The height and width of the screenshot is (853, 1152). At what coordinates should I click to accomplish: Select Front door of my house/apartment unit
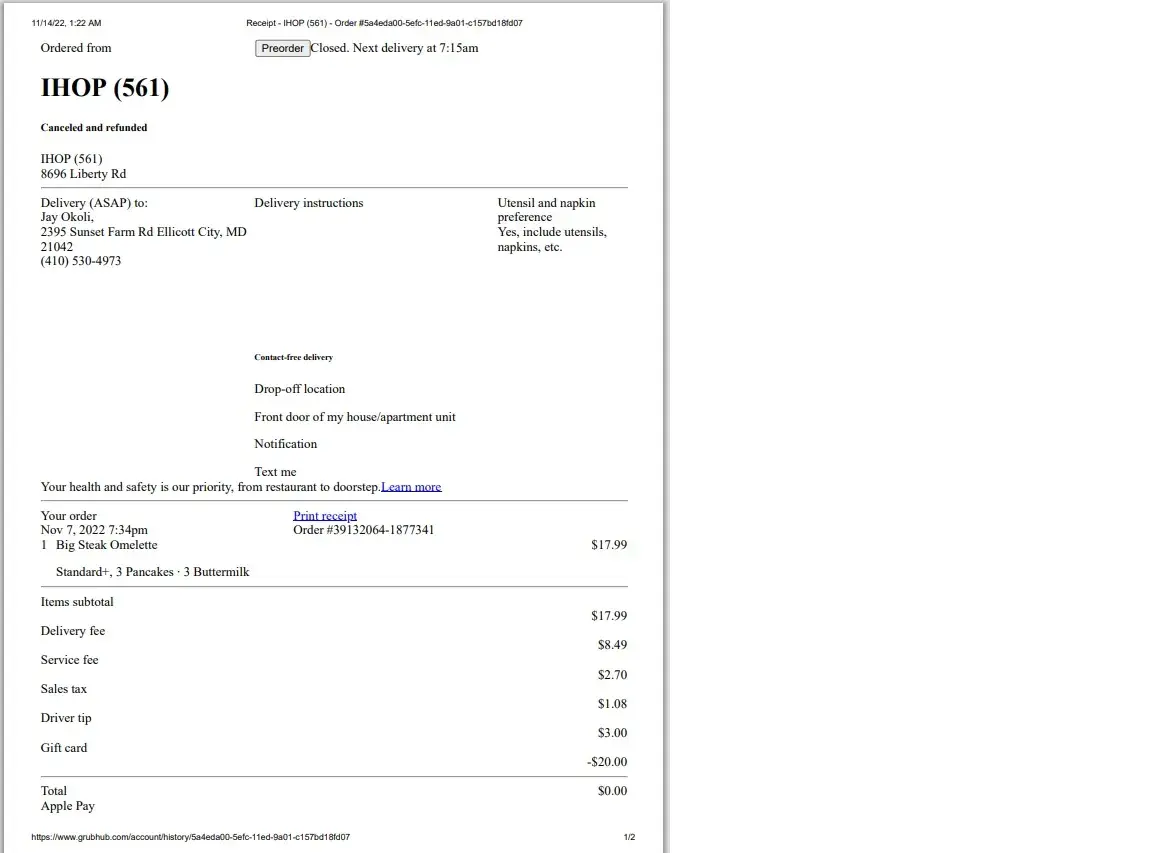pyautogui.click(x=355, y=417)
